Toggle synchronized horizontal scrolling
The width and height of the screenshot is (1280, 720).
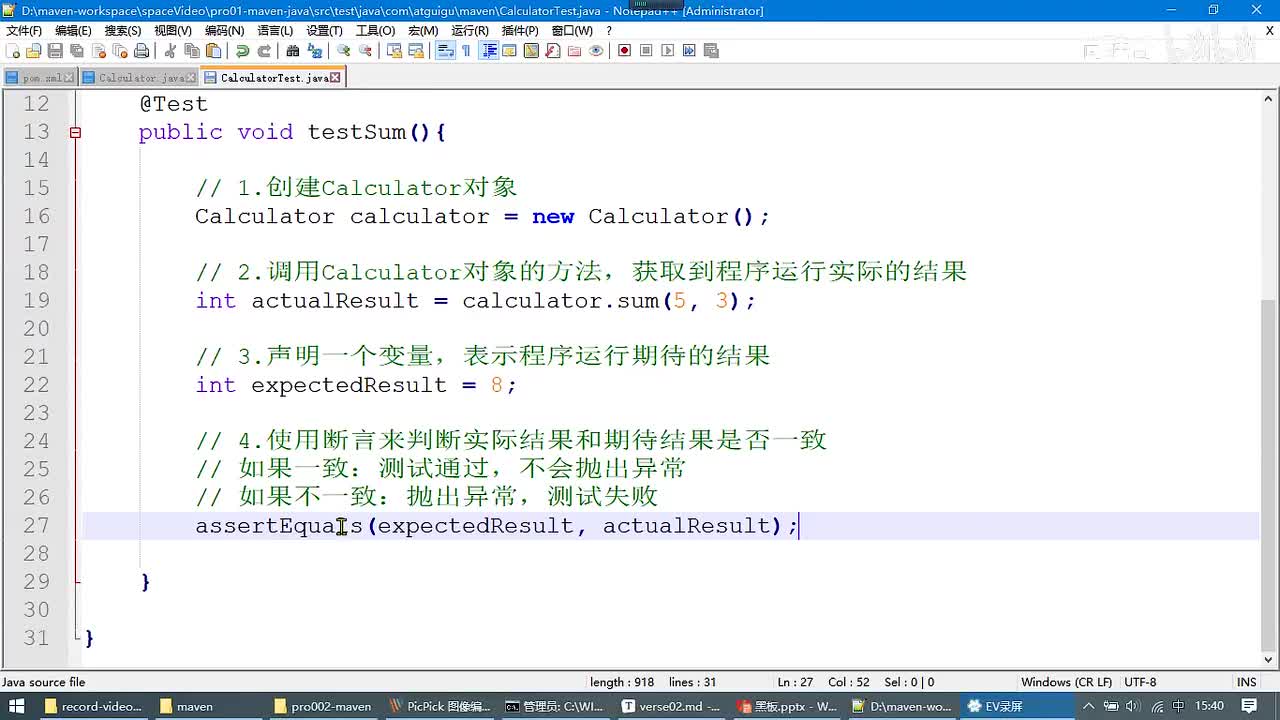point(416,51)
